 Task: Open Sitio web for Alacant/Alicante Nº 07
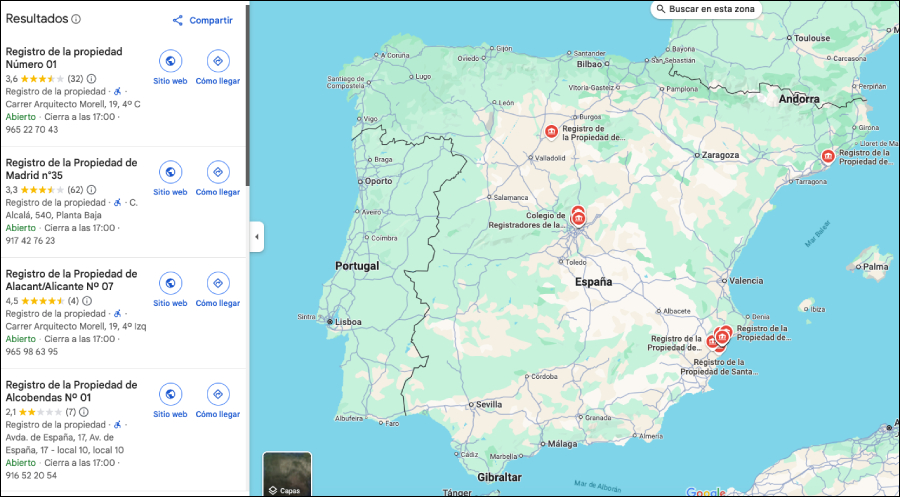coord(170,290)
